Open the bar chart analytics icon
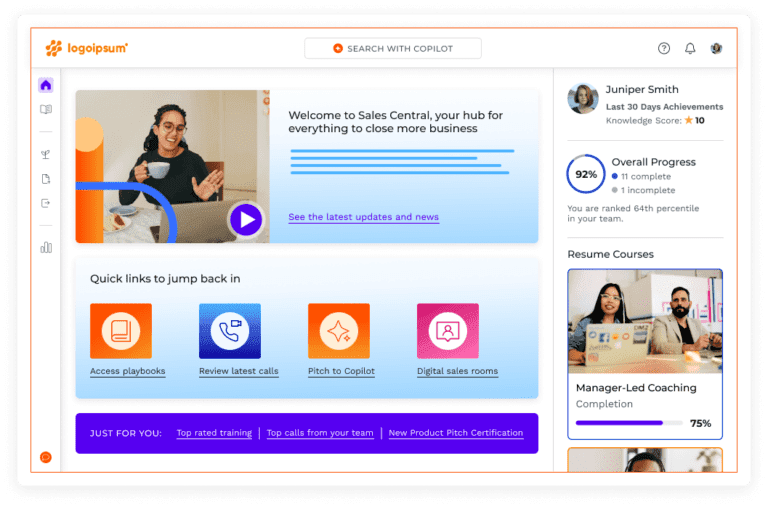This screenshot has width=768, height=506. [46, 247]
